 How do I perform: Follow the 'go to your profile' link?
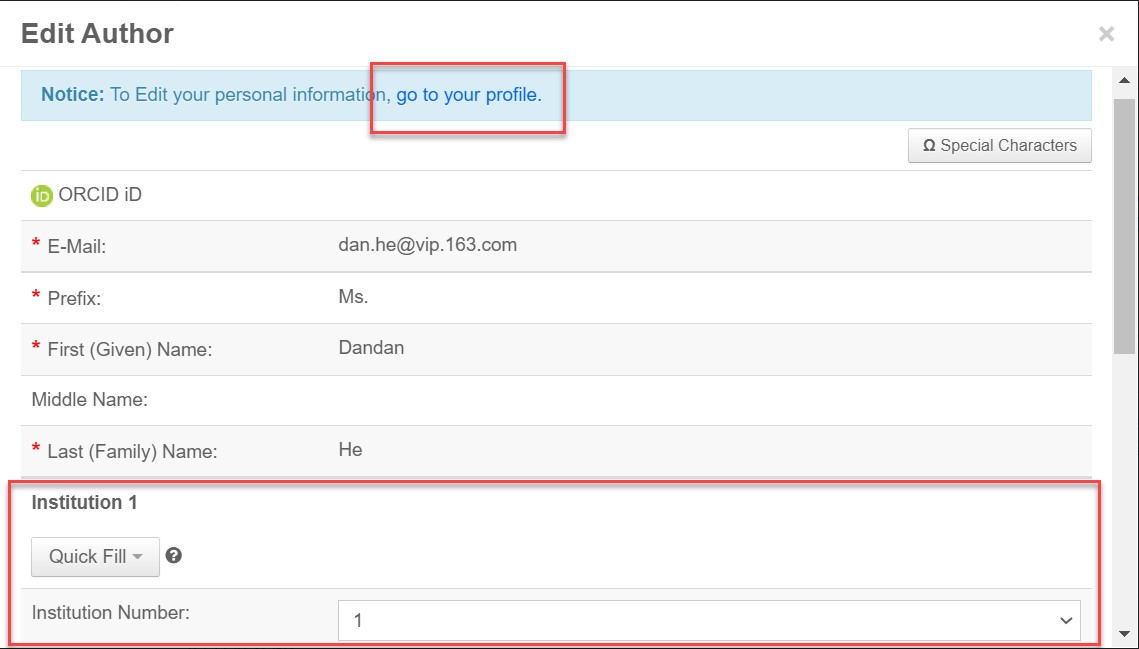click(x=468, y=95)
